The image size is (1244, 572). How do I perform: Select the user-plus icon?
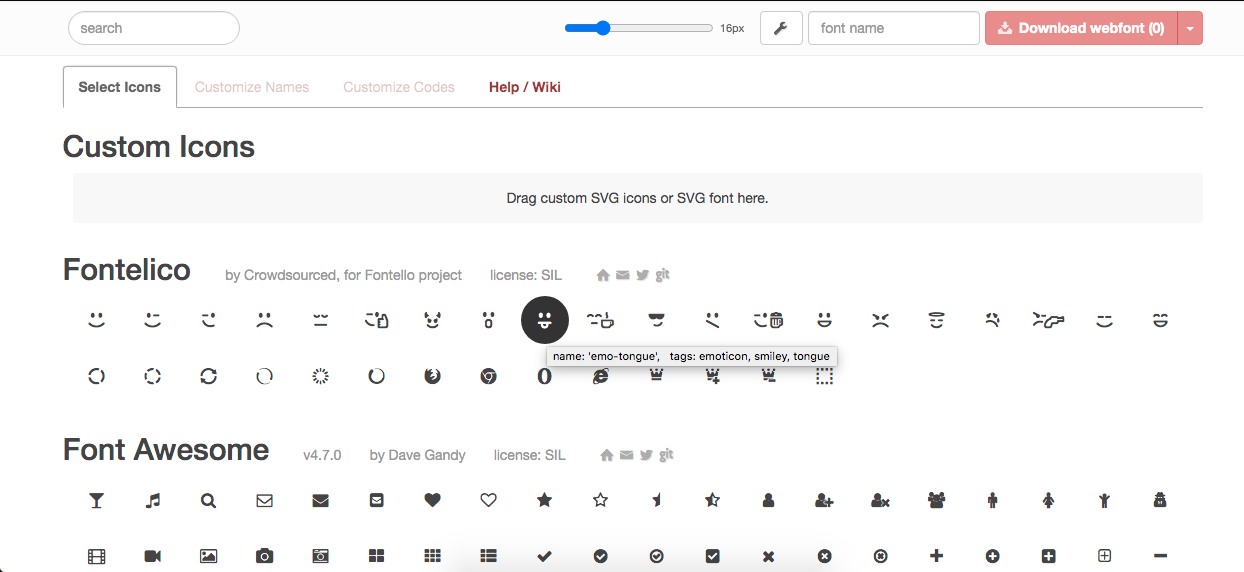[825, 500]
